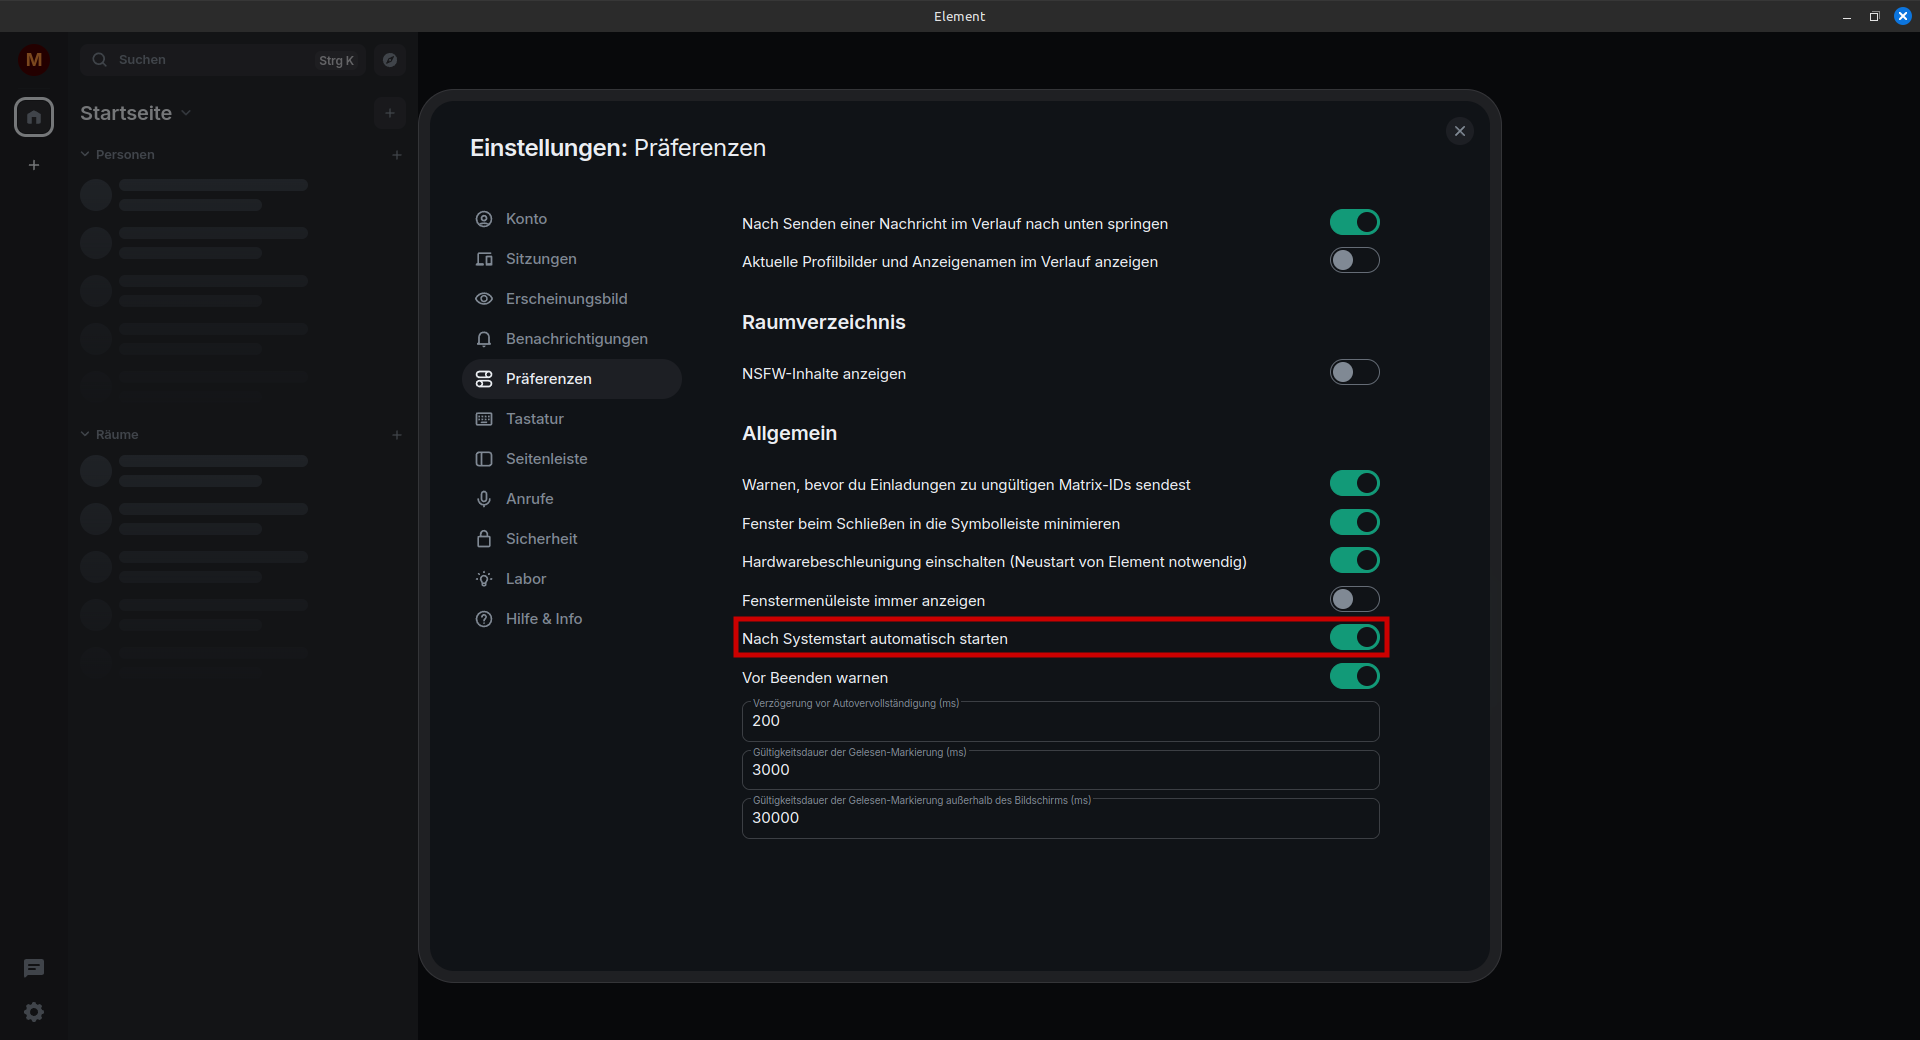Image resolution: width=1920 pixels, height=1040 pixels.
Task: Open the Sicherheit settings tab
Action: (541, 539)
